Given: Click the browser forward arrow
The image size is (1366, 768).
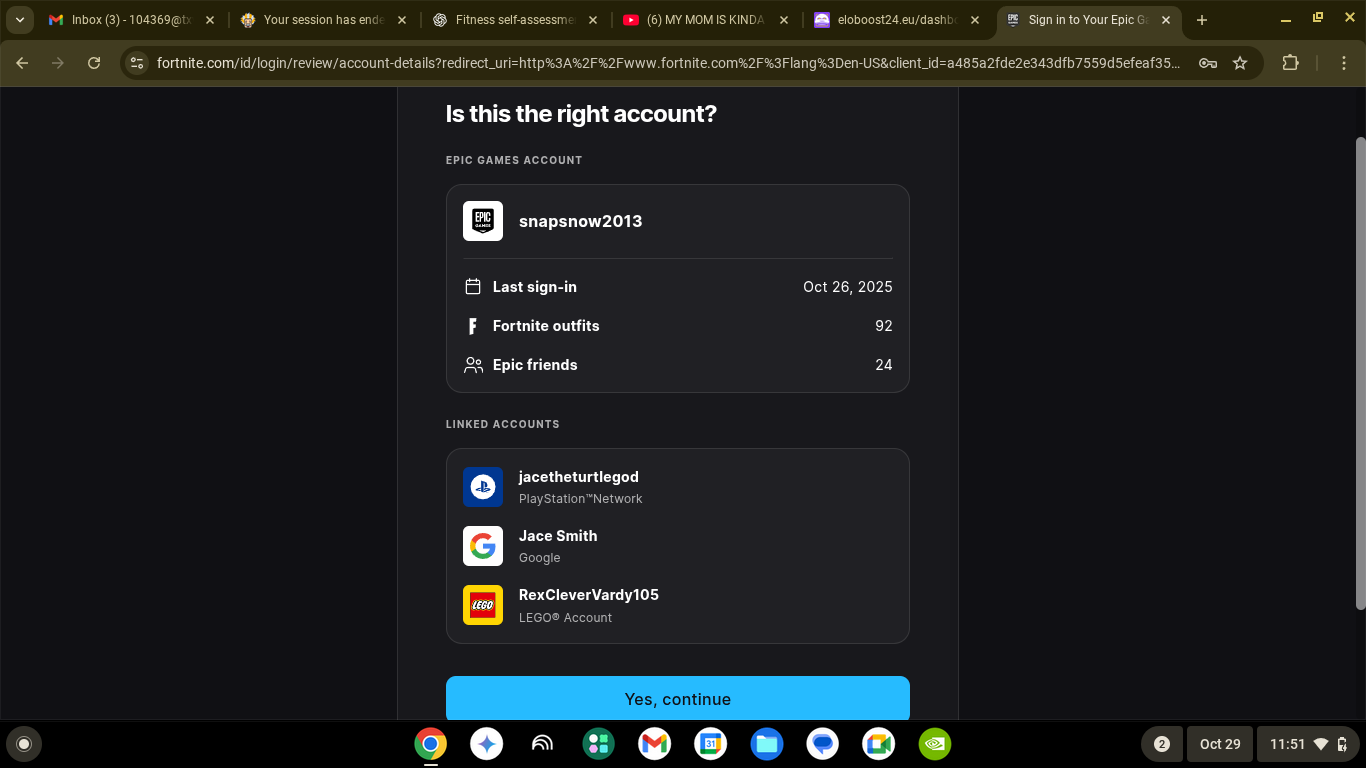Looking at the screenshot, I should [x=58, y=63].
